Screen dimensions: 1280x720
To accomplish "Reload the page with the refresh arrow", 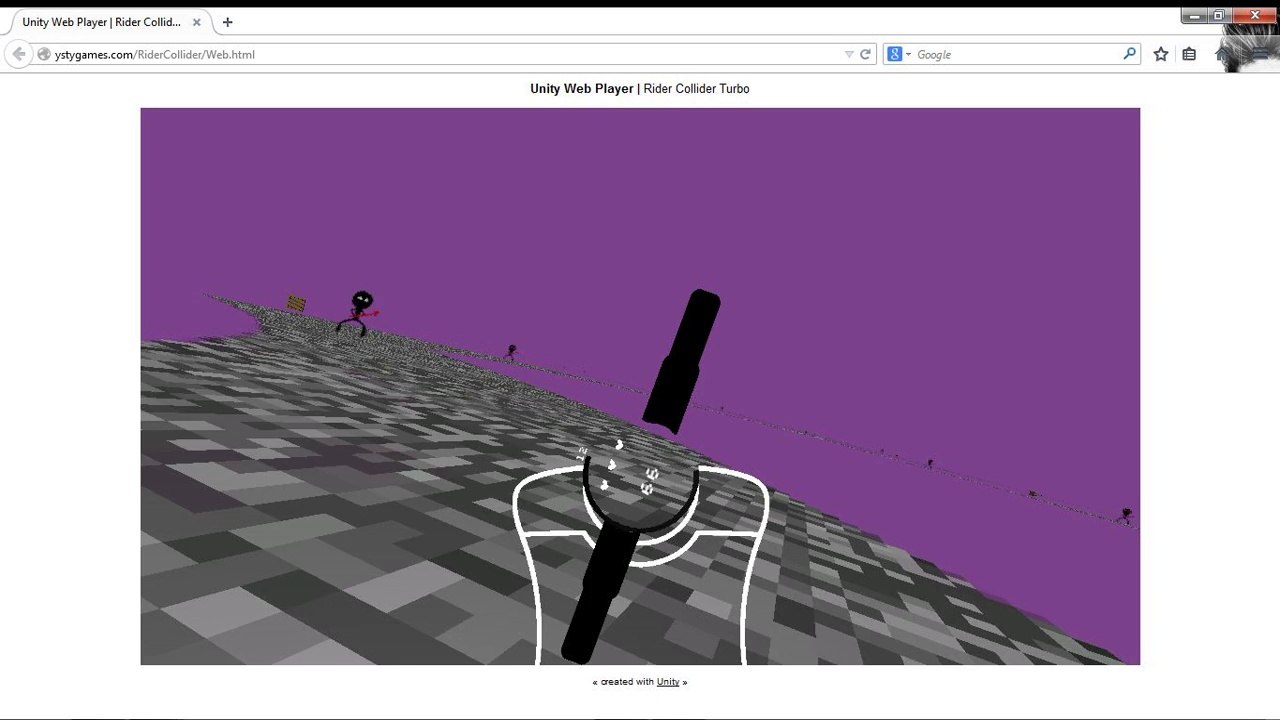I will pos(866,54).
